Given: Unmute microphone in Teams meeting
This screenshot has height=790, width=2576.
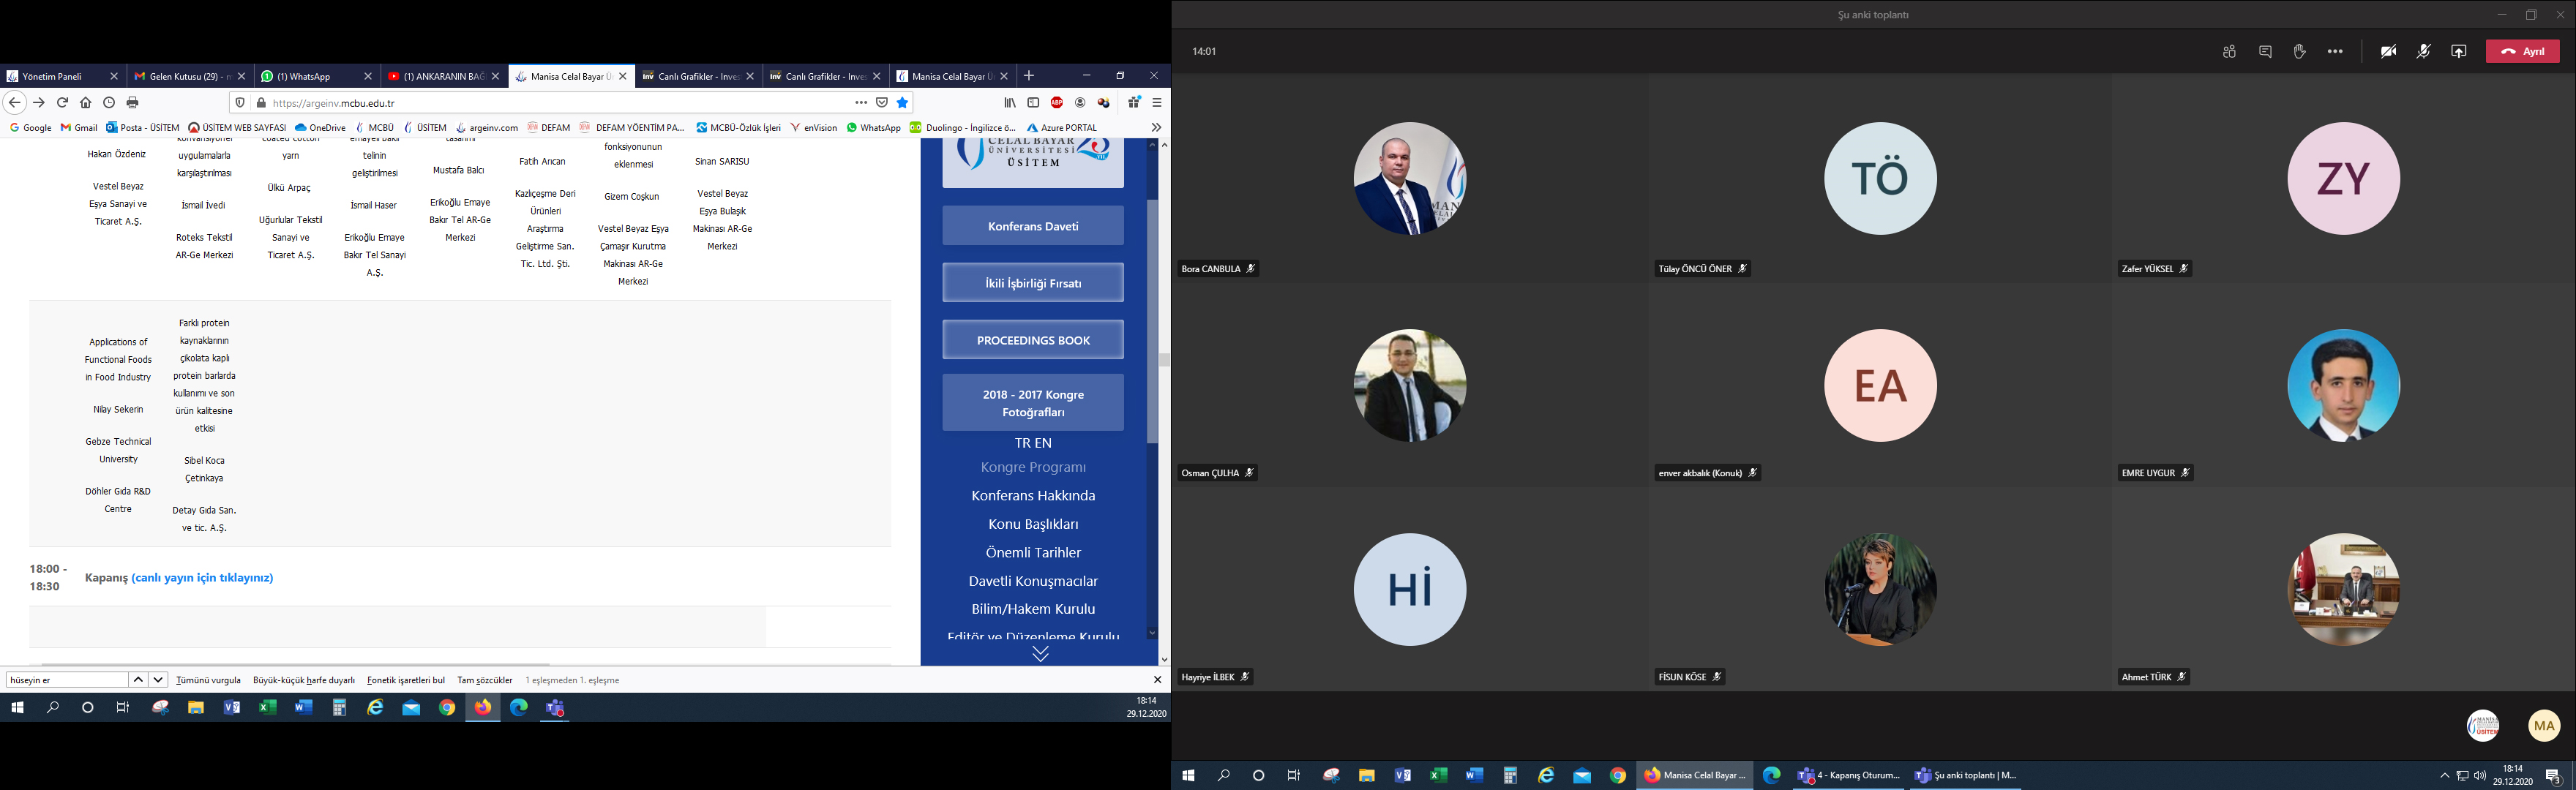Looking at the screenshot, I should click(2423, 52).
